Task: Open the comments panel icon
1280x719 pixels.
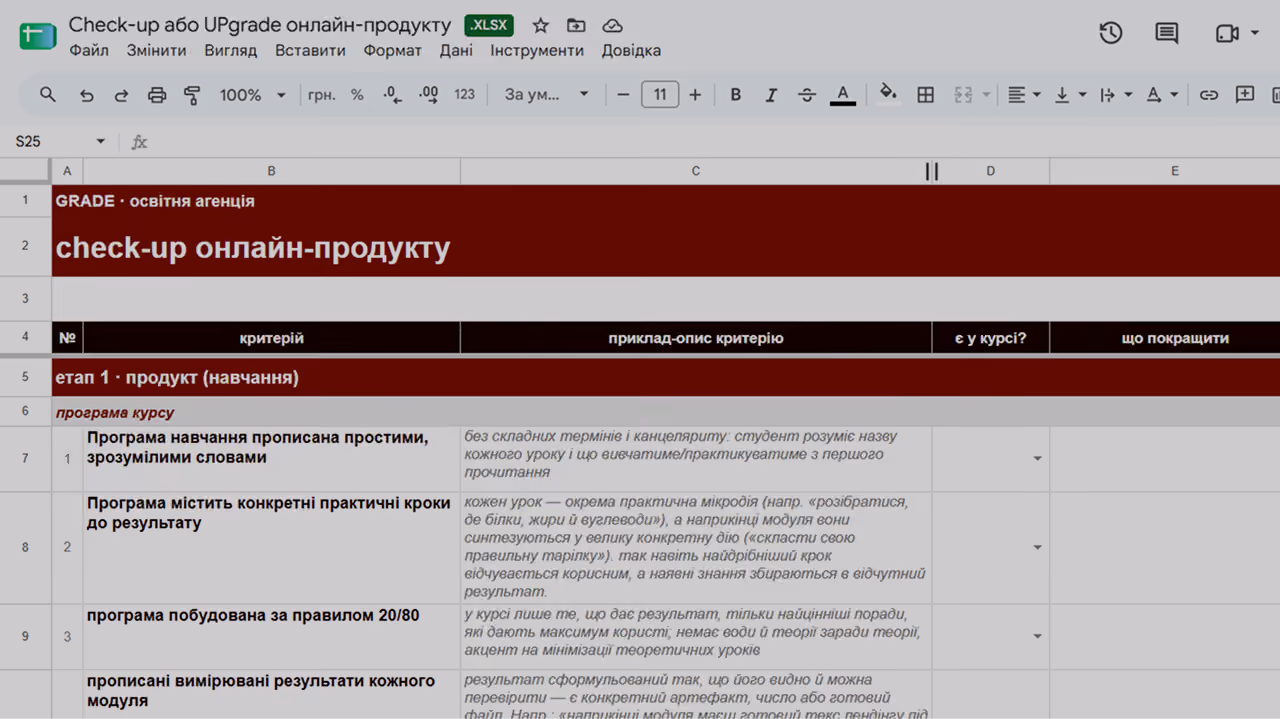Action: click(x=1166, y=33)
